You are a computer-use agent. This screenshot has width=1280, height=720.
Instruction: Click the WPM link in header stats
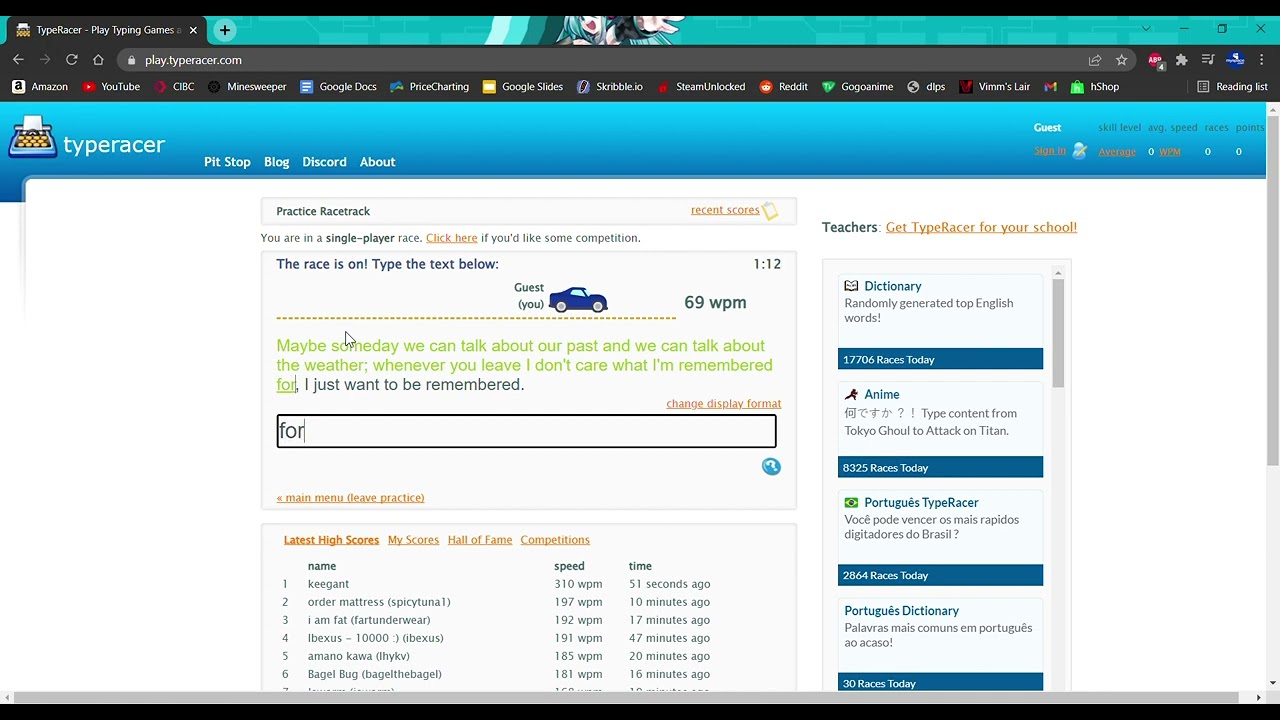1169,152
